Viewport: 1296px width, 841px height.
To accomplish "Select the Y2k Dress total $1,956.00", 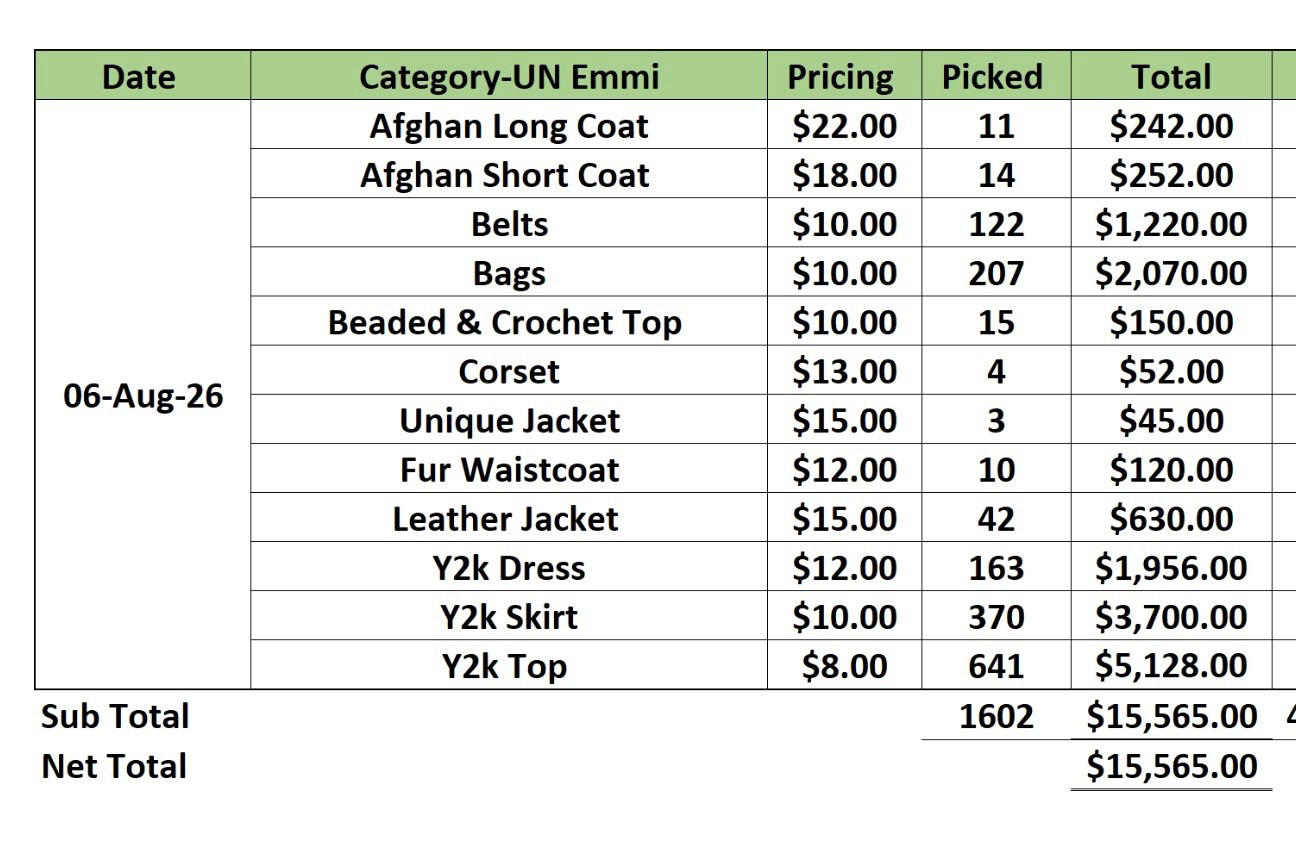I will [1171, 566].
